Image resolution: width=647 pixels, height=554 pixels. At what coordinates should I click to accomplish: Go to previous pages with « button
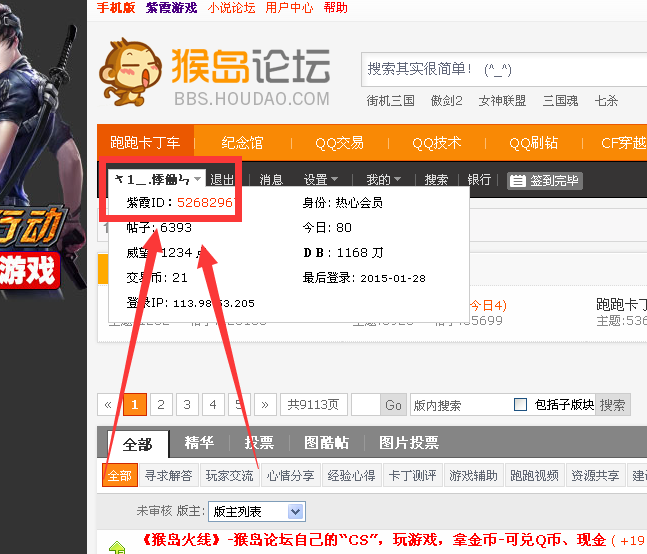click(x=108, y=405)
